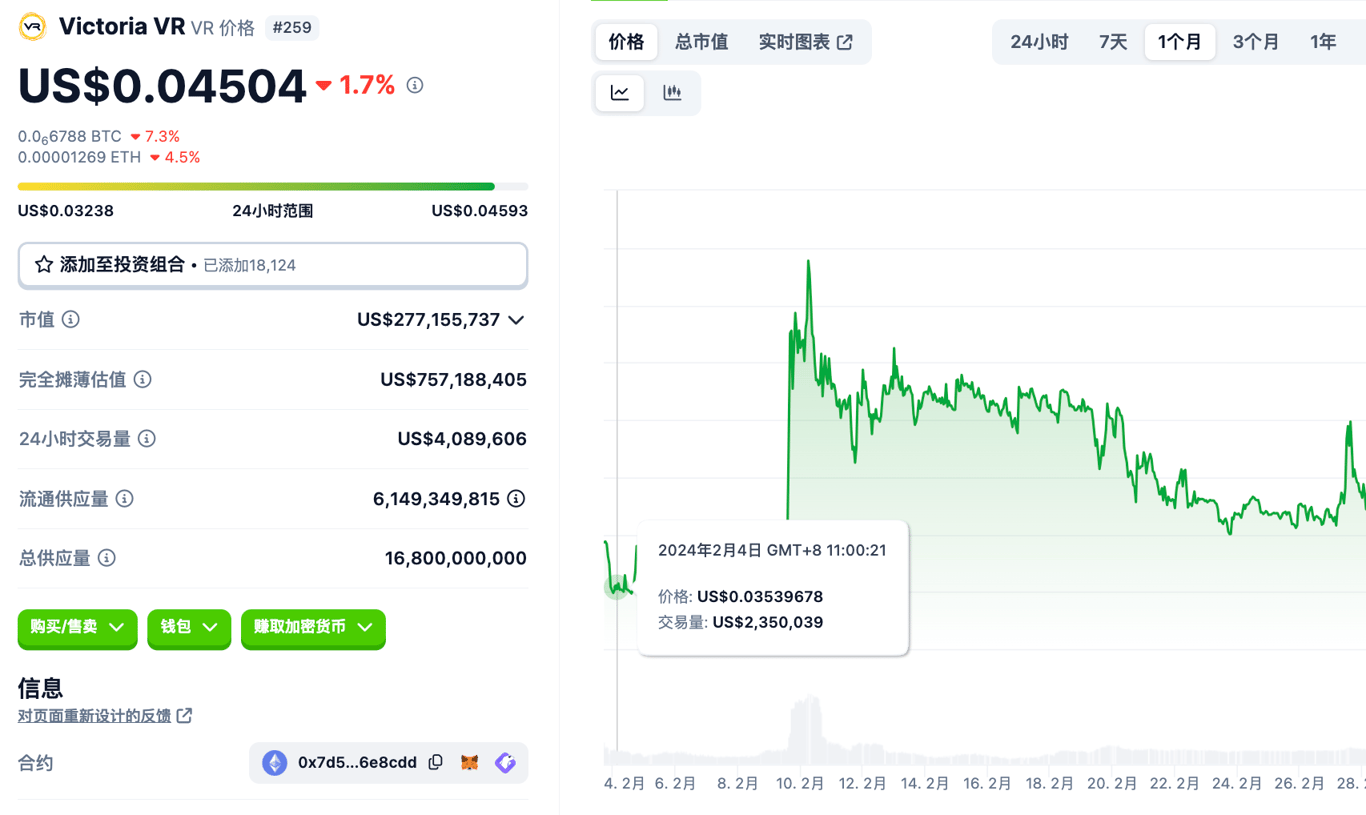The height and width of the screenshot is (815, 1366).
Task: Click the 添加至投资组合 button
Action: tap(273, 265)
